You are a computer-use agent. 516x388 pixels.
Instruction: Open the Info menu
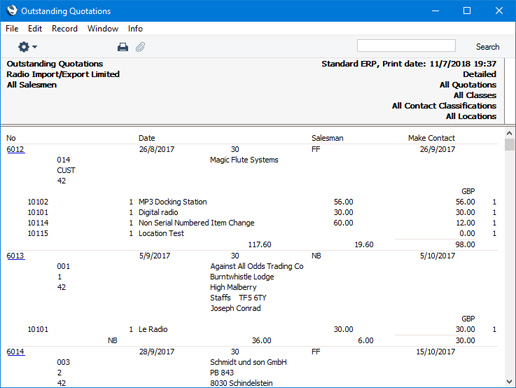[x=135, y=29]
